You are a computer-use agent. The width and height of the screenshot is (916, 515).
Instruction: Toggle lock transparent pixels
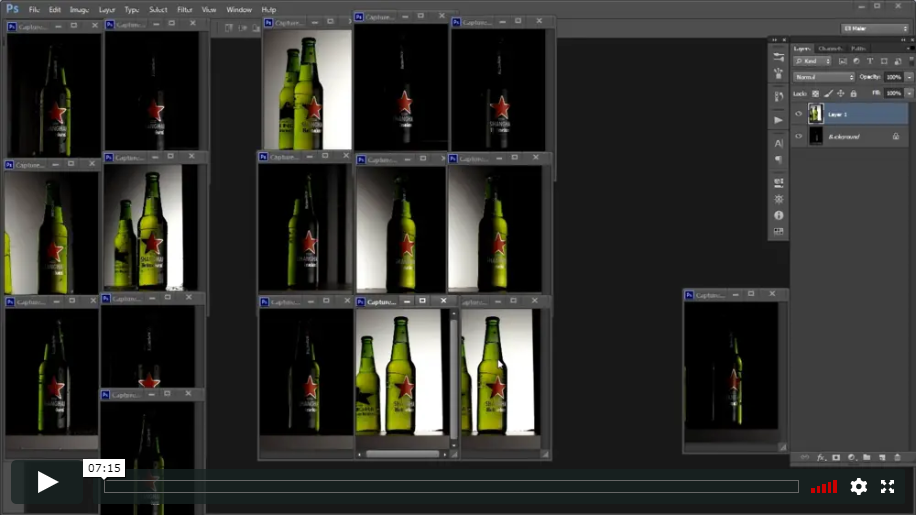[816, 93]
